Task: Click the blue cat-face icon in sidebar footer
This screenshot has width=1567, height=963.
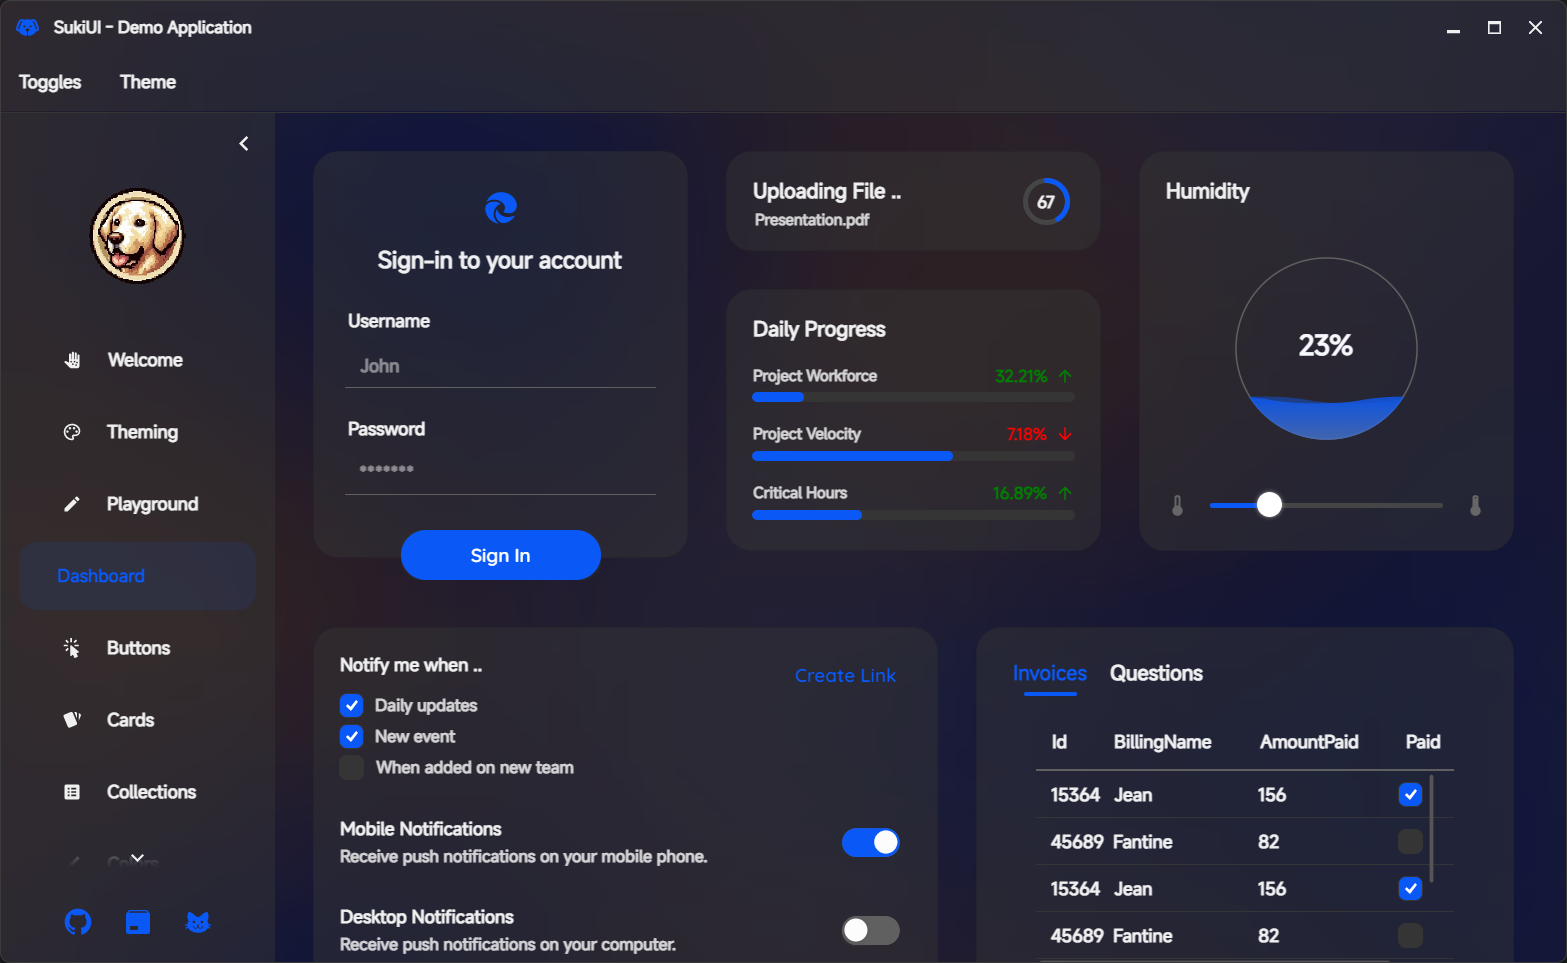Action: (198, 922)
